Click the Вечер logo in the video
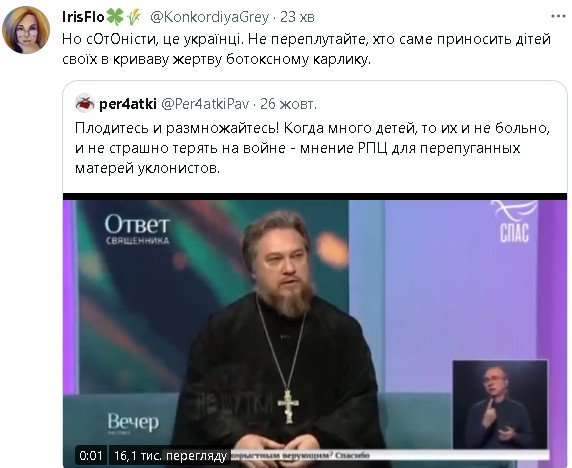 tap(133, 424)
